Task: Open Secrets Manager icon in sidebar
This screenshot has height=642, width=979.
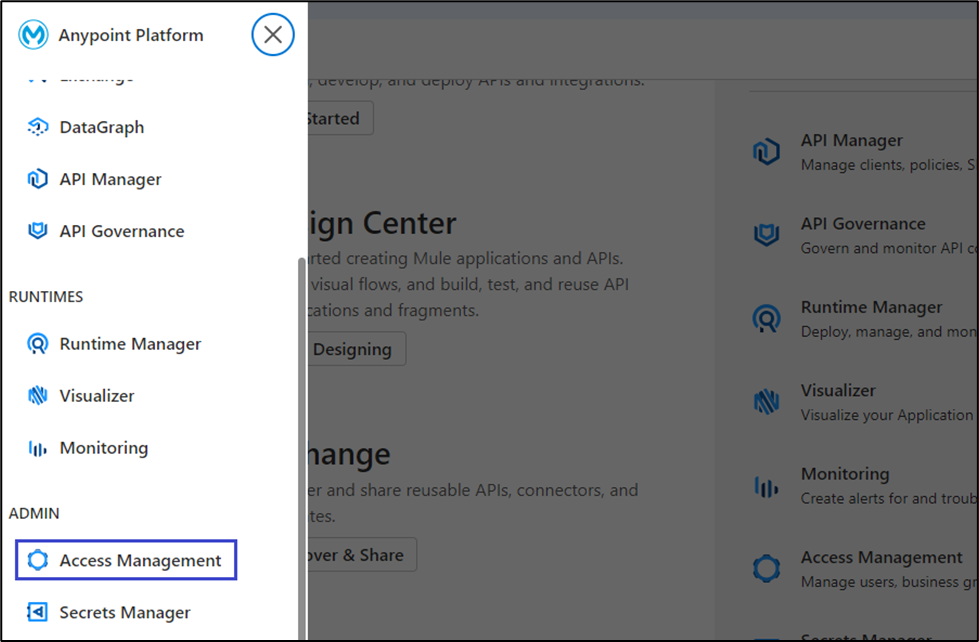Action: [x=38, y=612]
